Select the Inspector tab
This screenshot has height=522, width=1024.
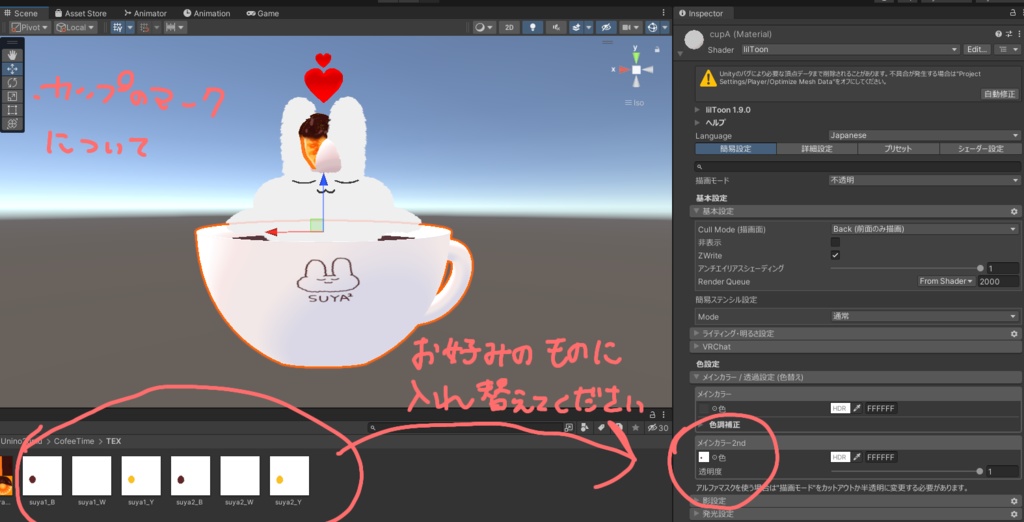click(701, 13)
